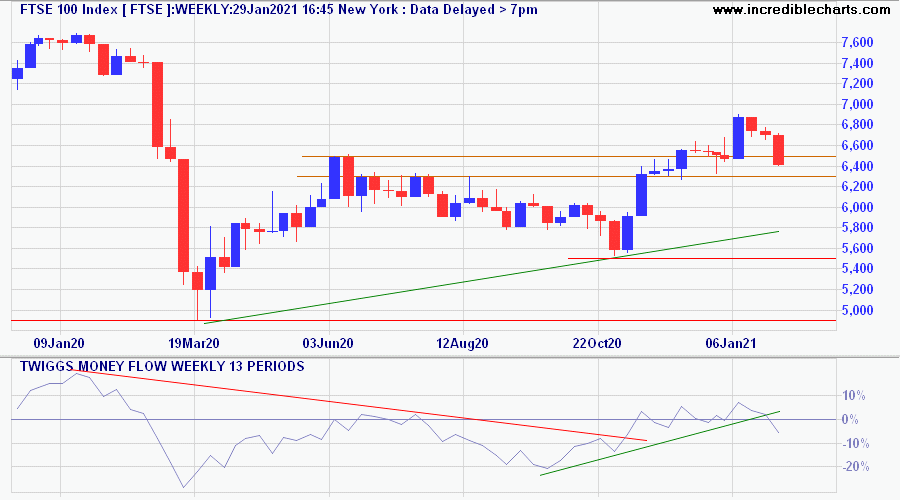The height and width of the screenshot is (500, 900).
Task: Click the 03Jun20 date axis label
Action: point(328,343)
